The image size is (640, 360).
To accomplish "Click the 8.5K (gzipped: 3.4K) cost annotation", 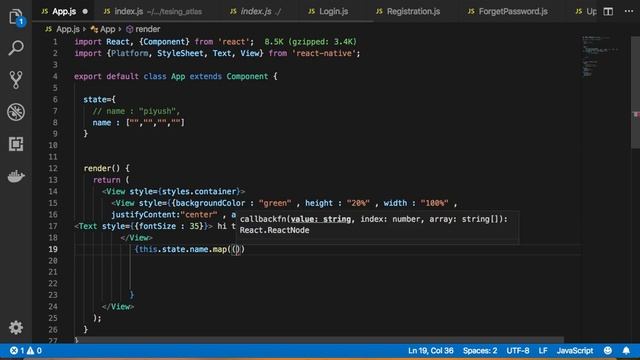I will click(x=310, y=42).
